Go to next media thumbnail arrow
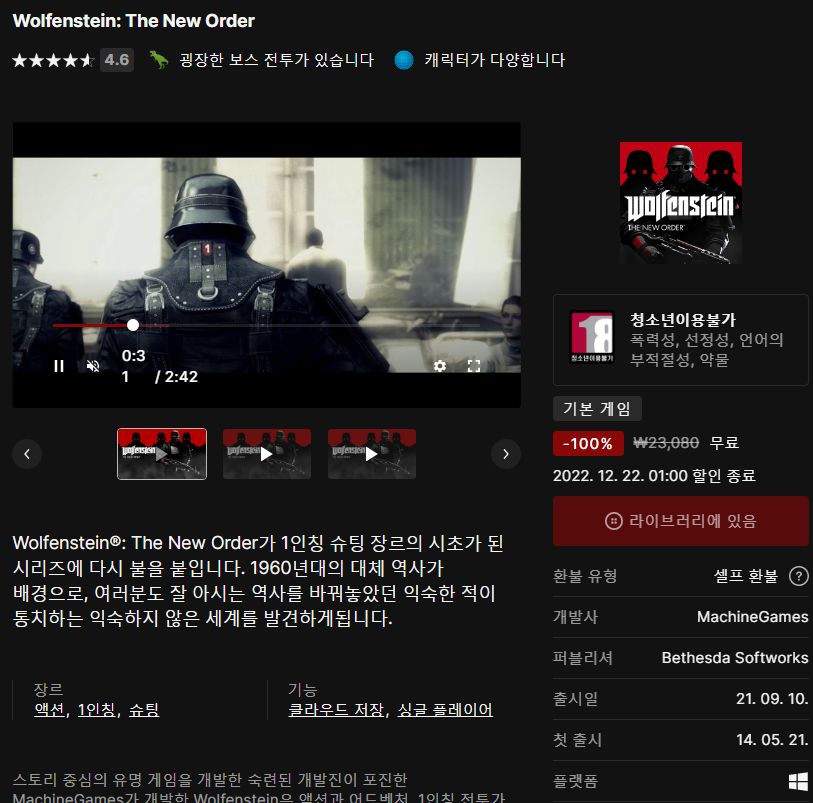This screenshot has height=803, width=813. pos(506,454)
